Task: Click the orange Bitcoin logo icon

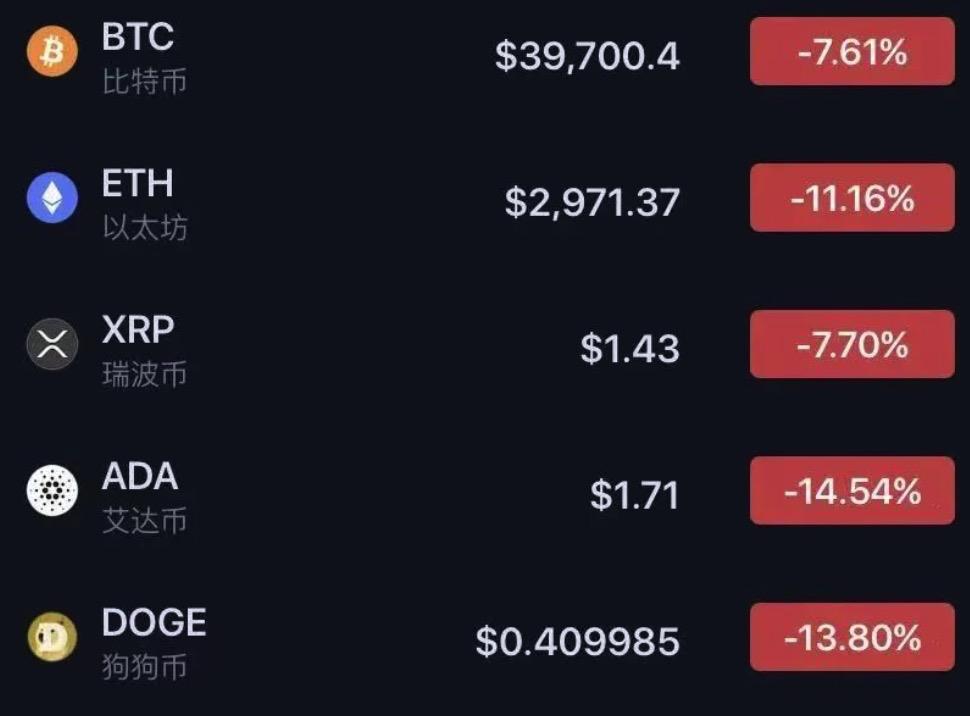Action: pos(52,52)
